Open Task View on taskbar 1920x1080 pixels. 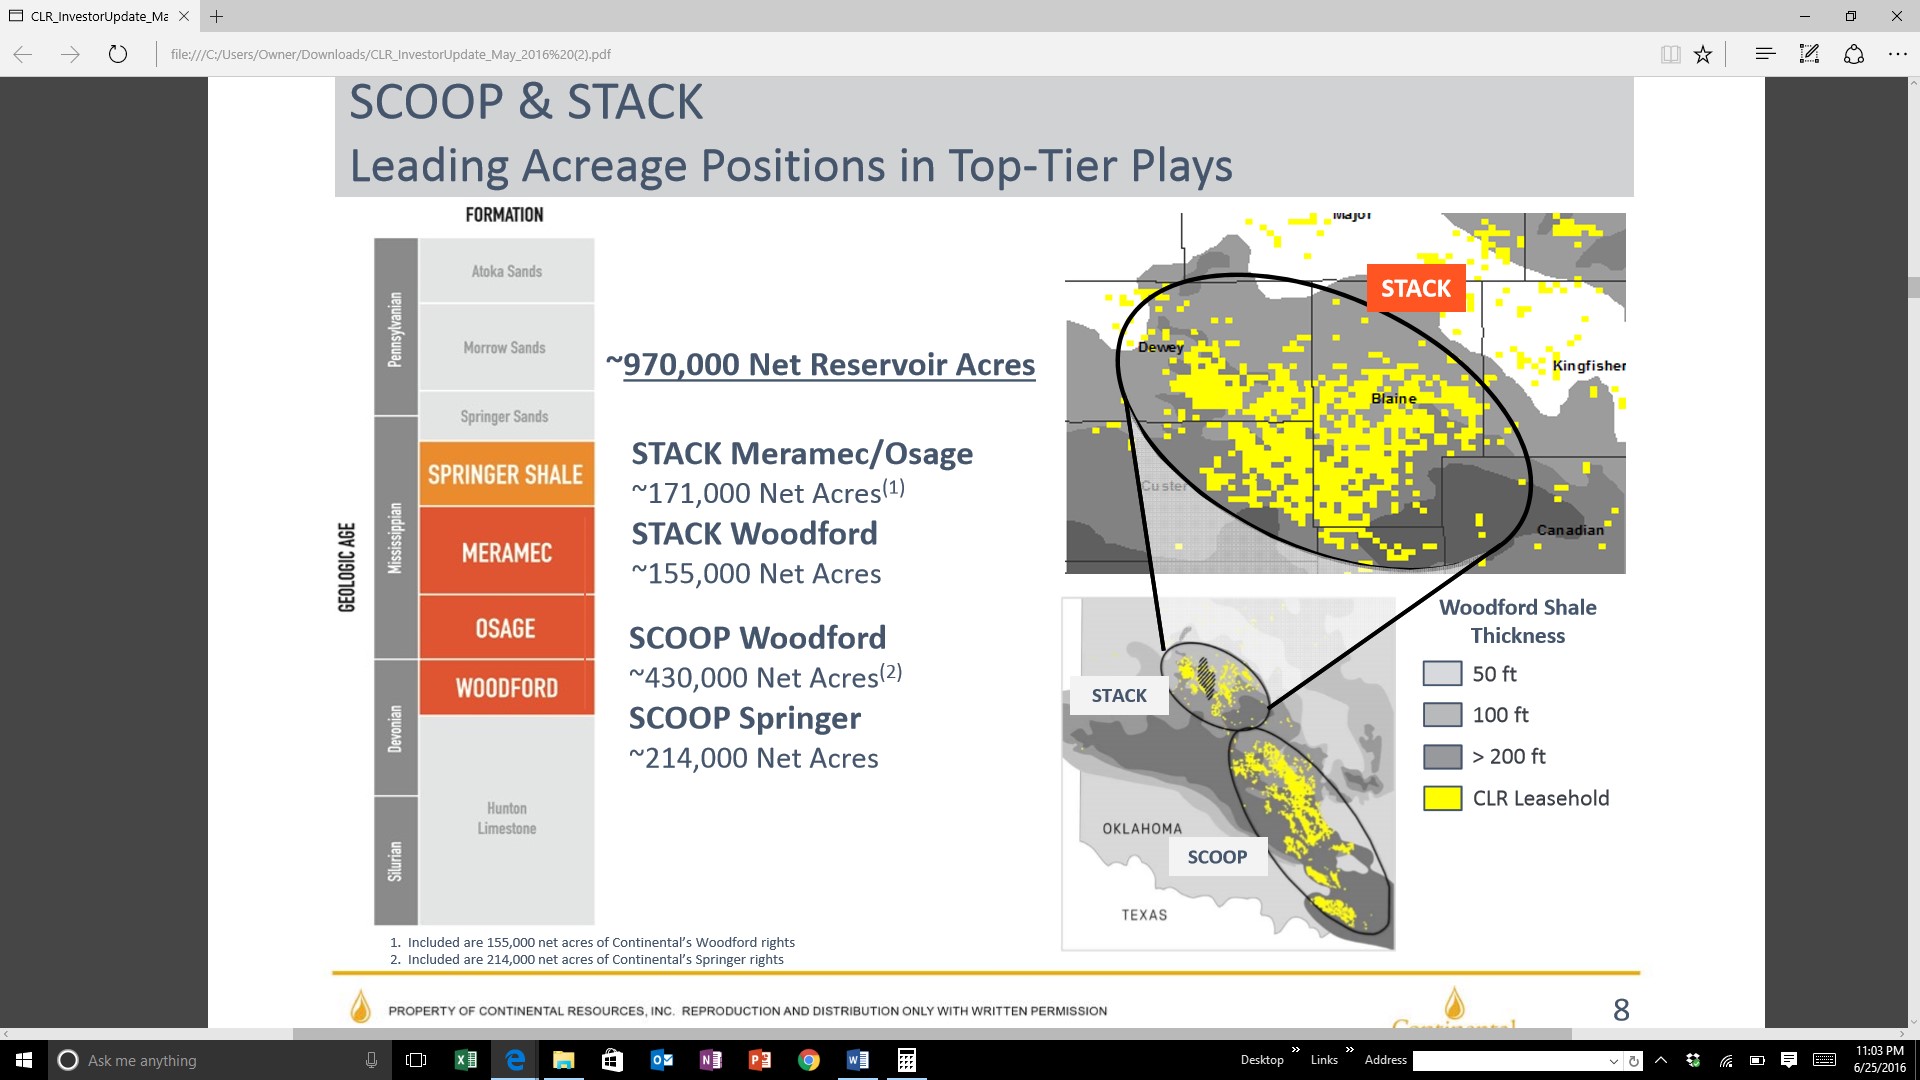416,1060
